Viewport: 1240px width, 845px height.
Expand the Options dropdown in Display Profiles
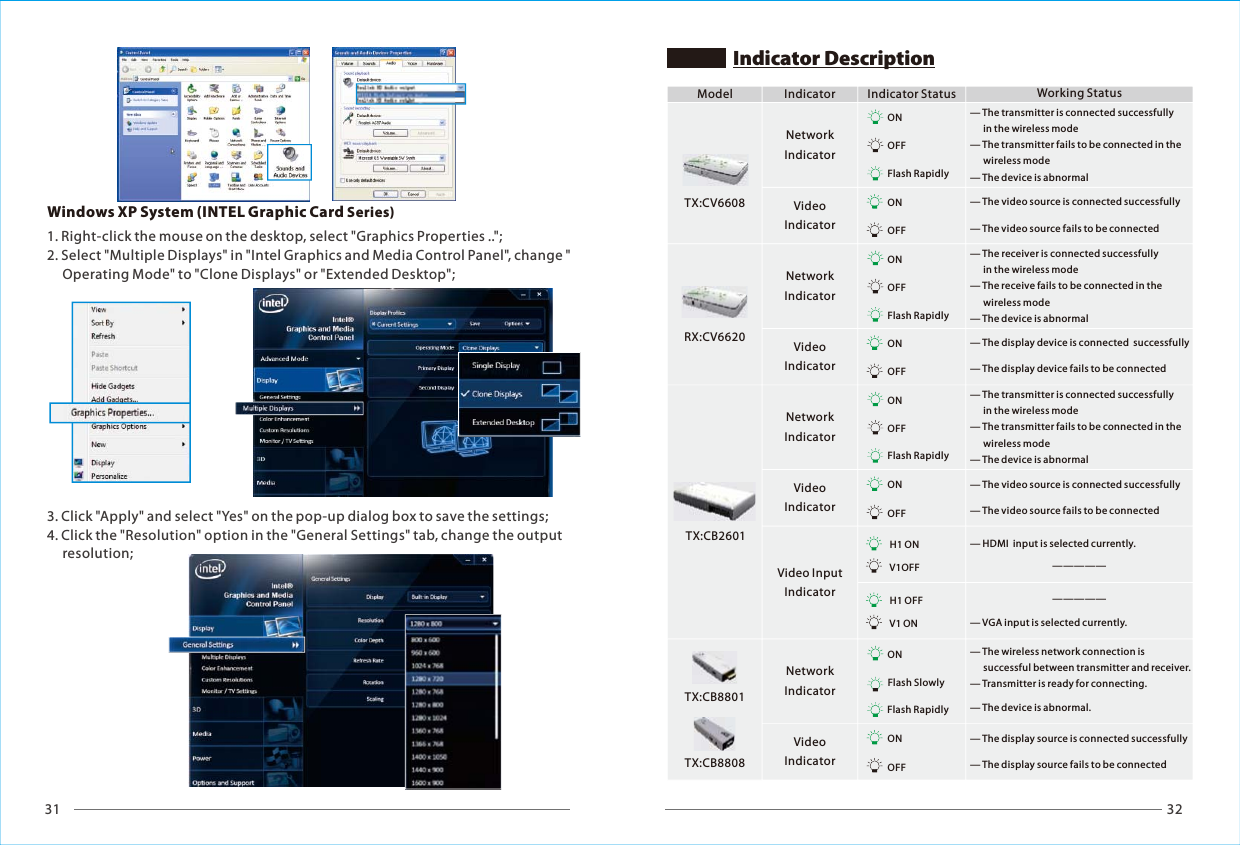[517, 324]
